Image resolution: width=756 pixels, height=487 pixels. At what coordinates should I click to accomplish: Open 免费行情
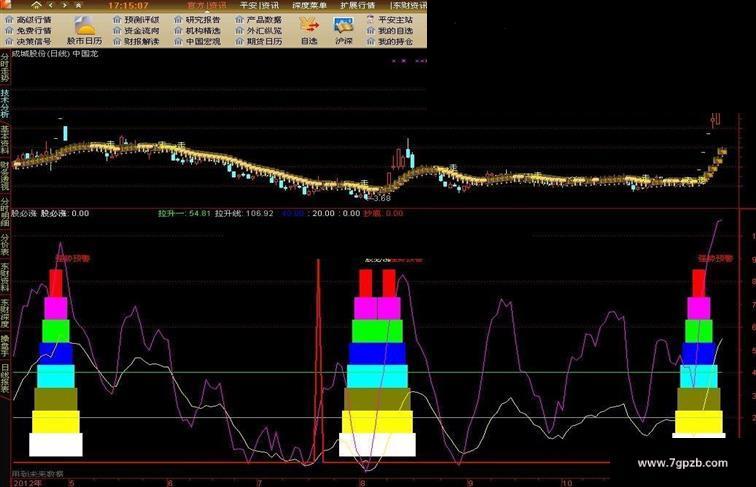[34, 30]
